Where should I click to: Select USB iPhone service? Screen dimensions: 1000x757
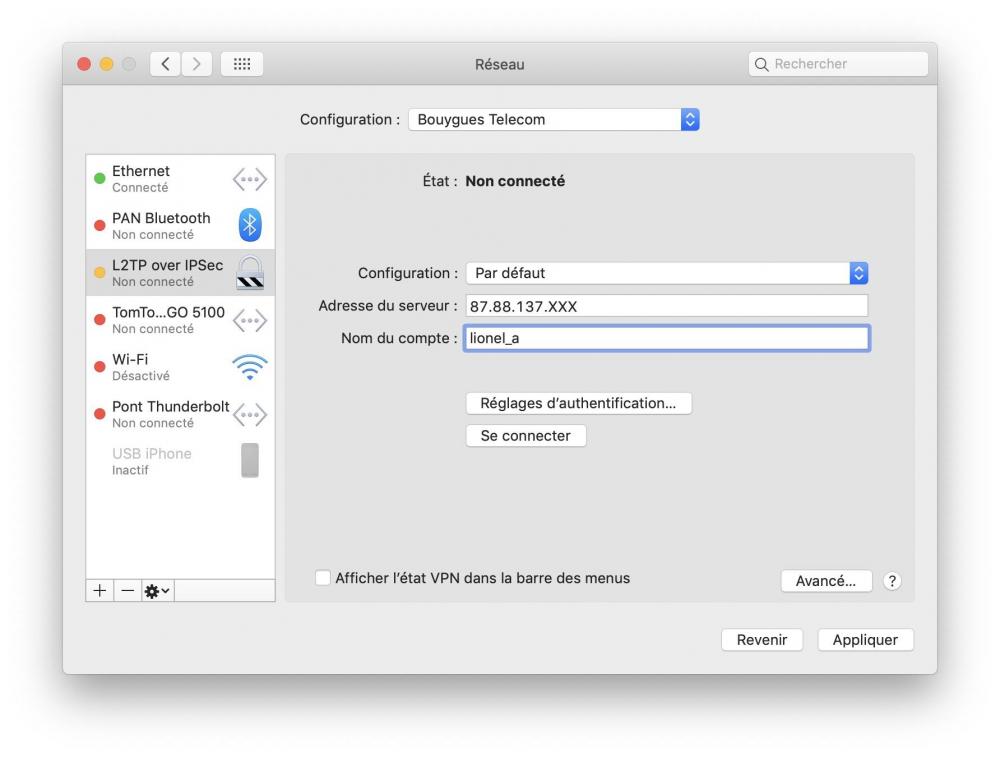(180, 461)
